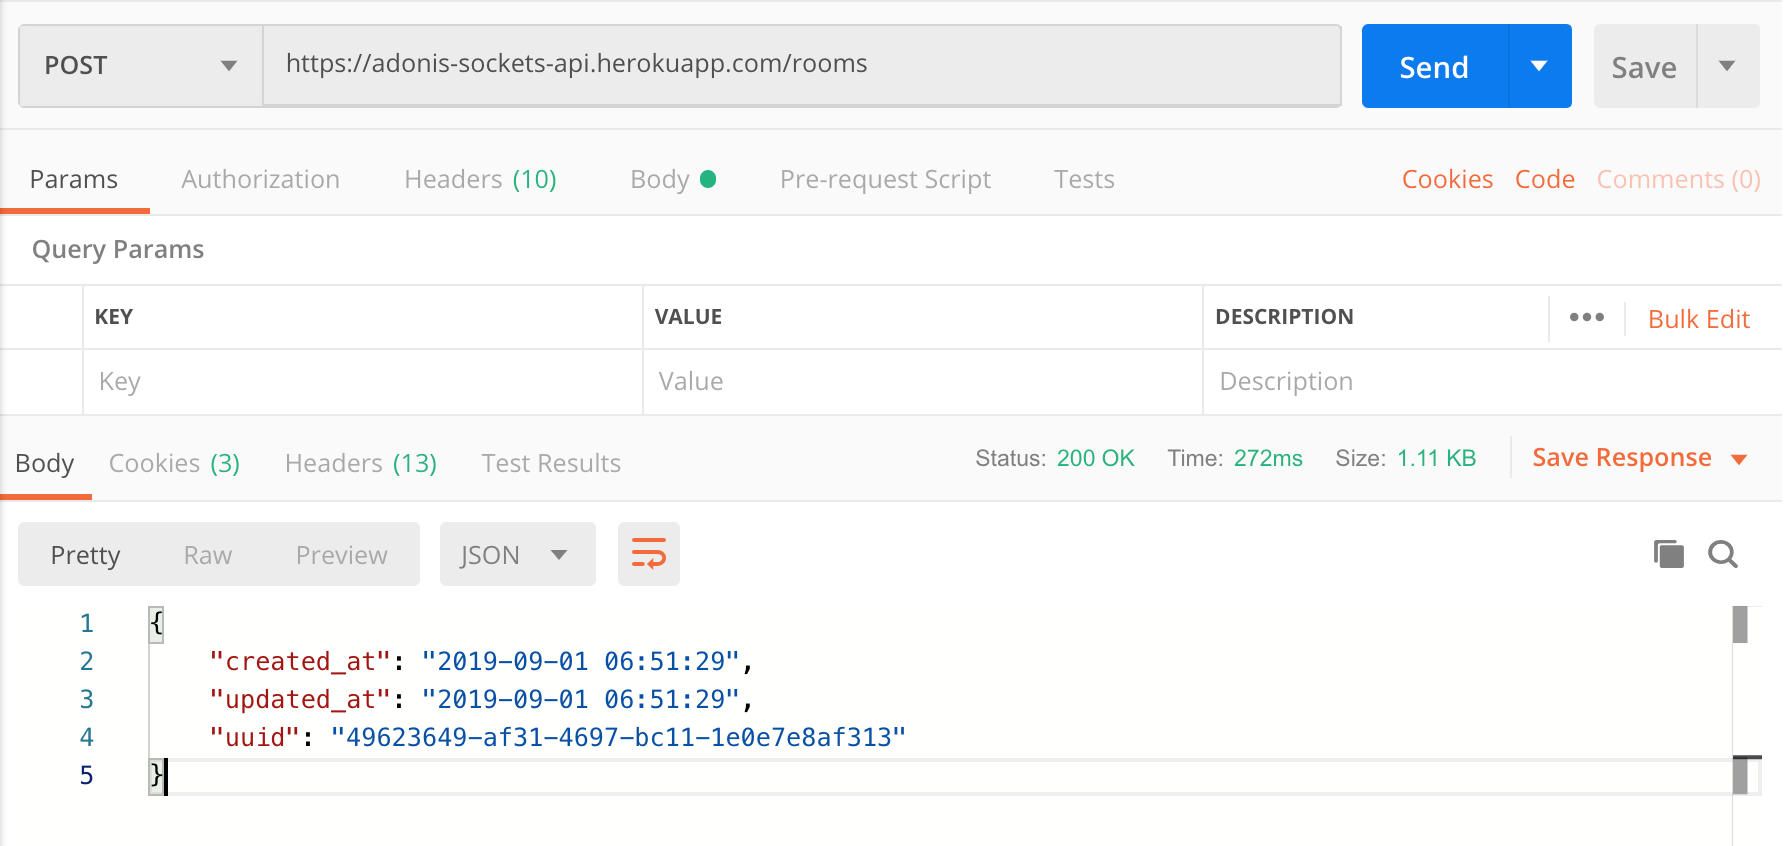
Task: Open search in response body
Action: pos(1722,554)
